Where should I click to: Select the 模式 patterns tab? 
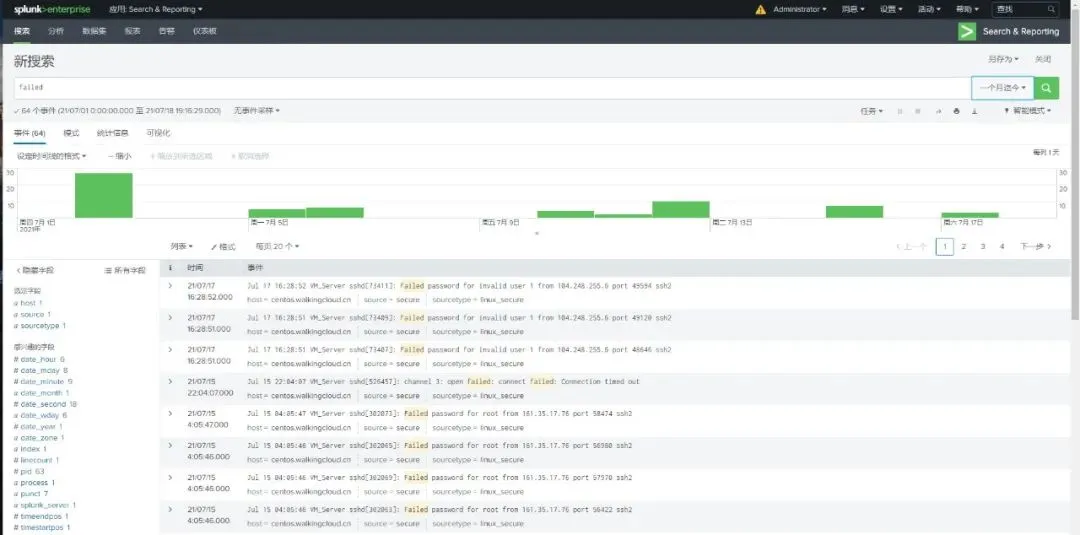(x=71, y=133)
